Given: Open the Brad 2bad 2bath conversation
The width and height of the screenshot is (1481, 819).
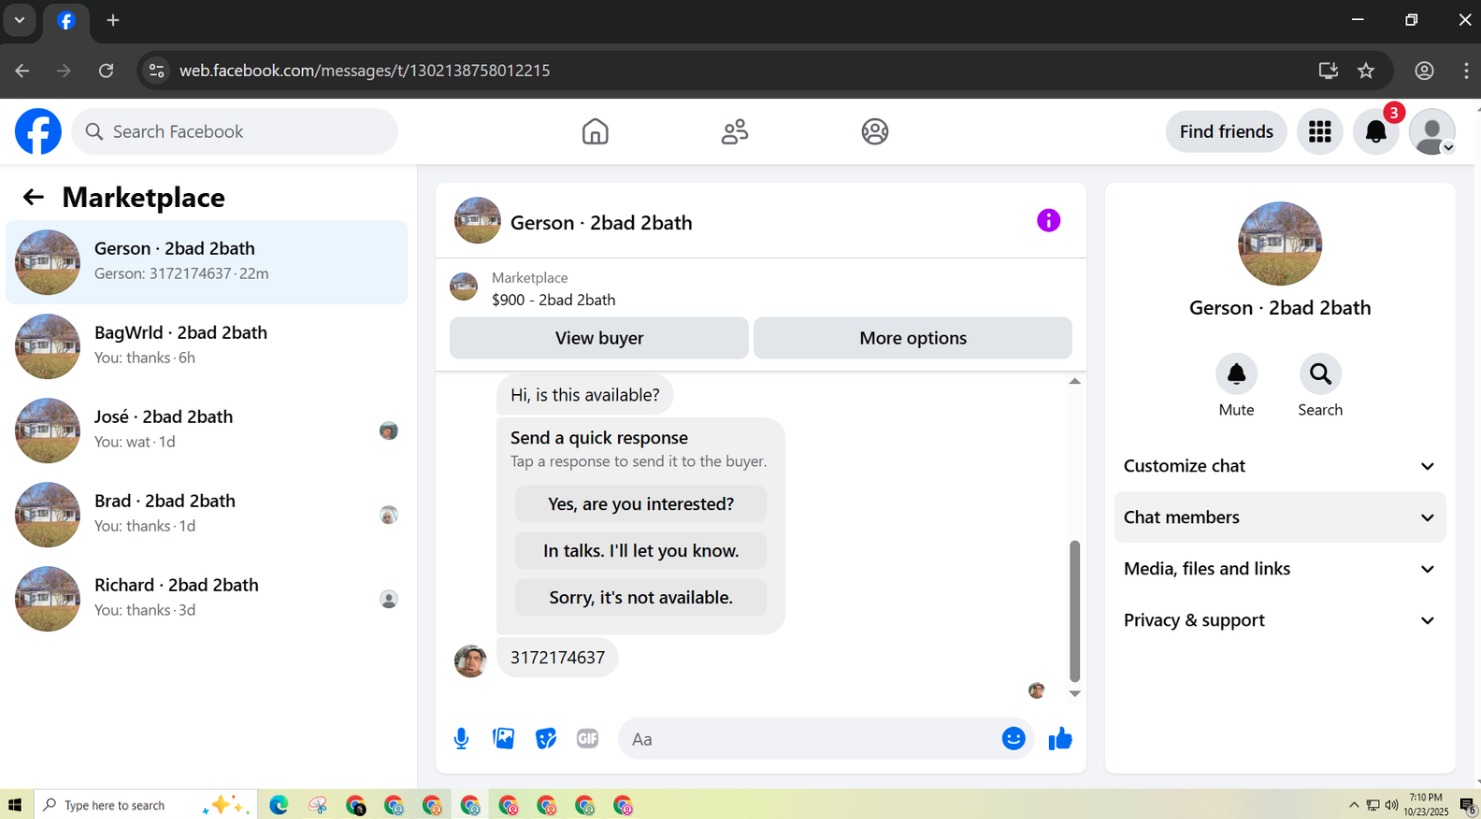Looking at the screenshot, I should 207,514.
